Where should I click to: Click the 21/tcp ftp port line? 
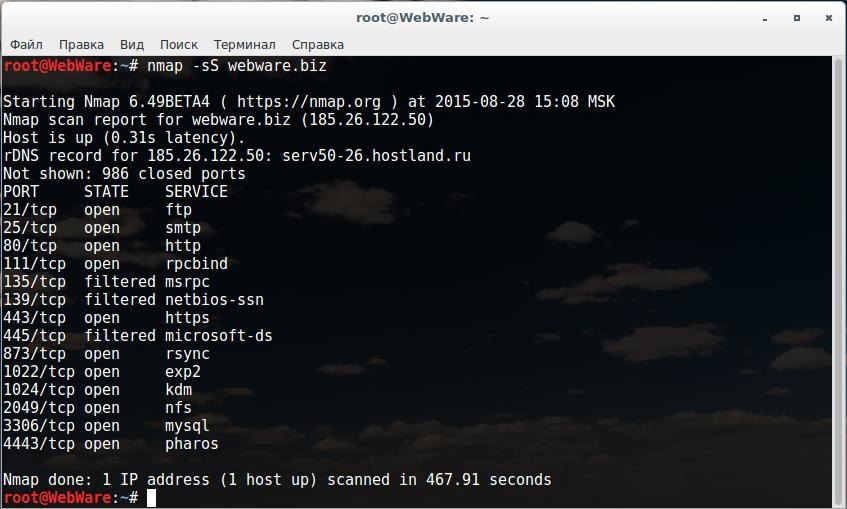click(97, 210)
